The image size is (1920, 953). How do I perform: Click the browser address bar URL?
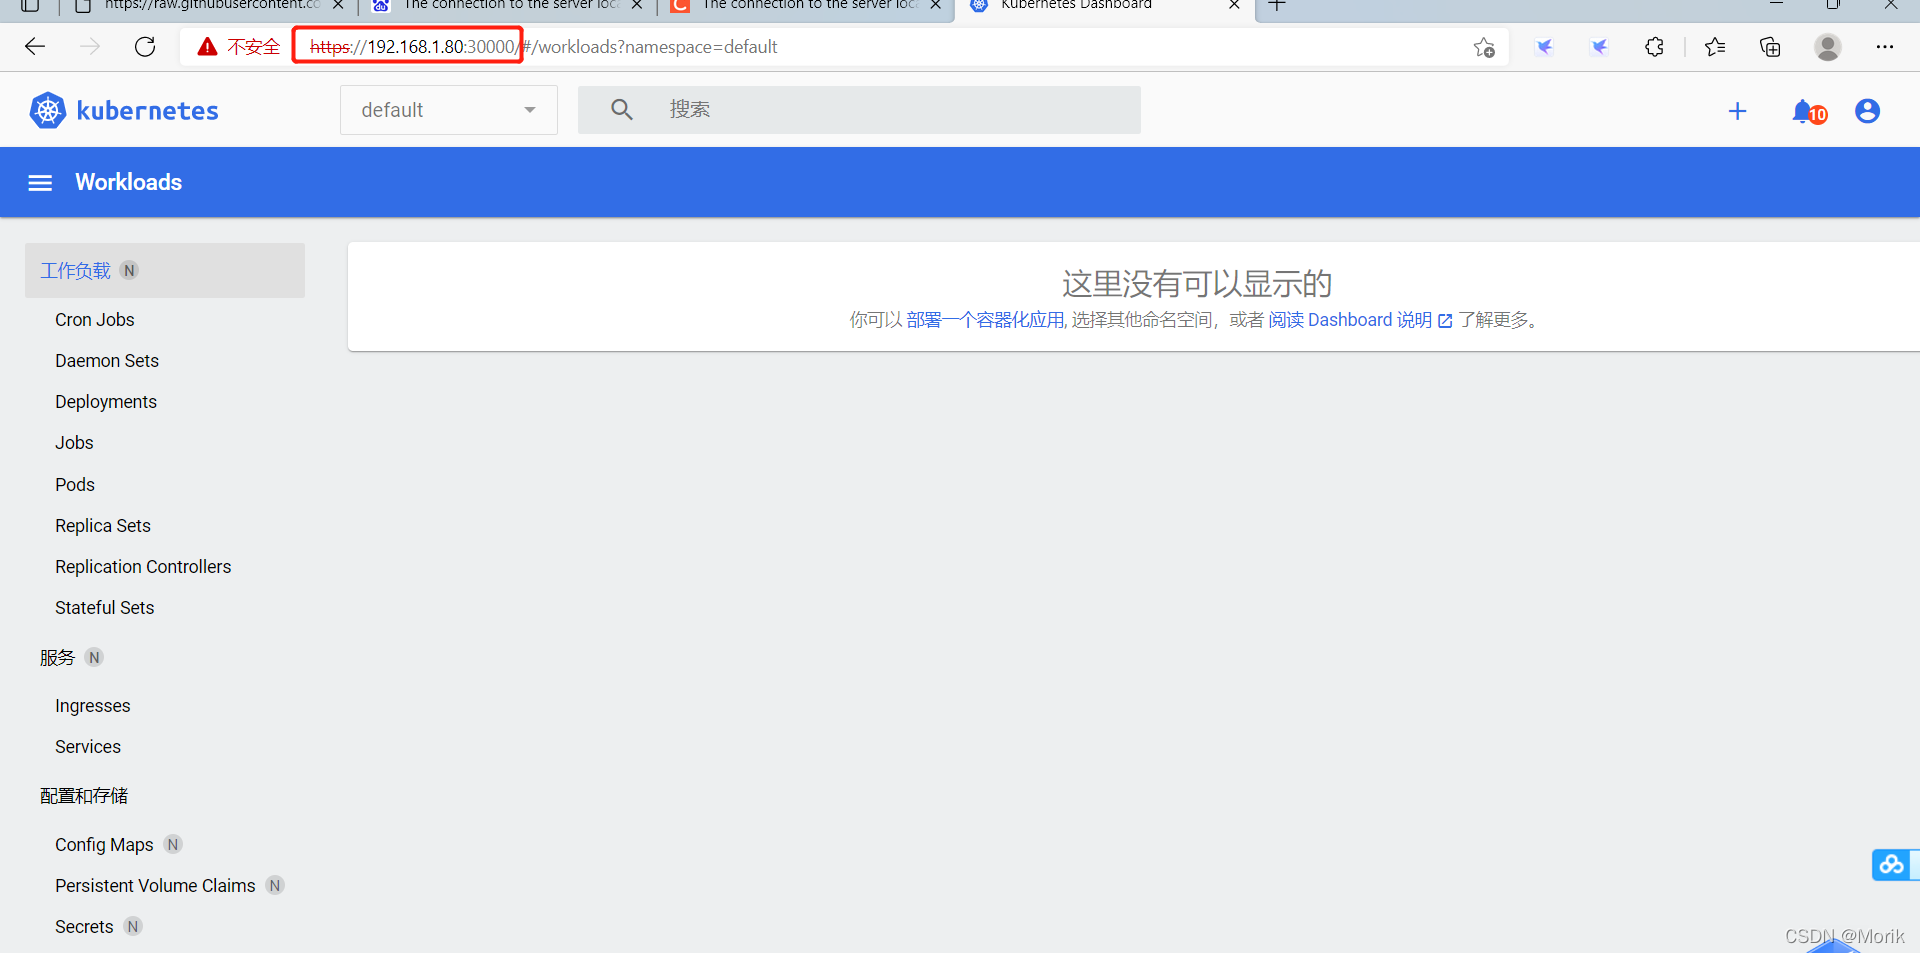pyautogui.click(x=544, y=47)
